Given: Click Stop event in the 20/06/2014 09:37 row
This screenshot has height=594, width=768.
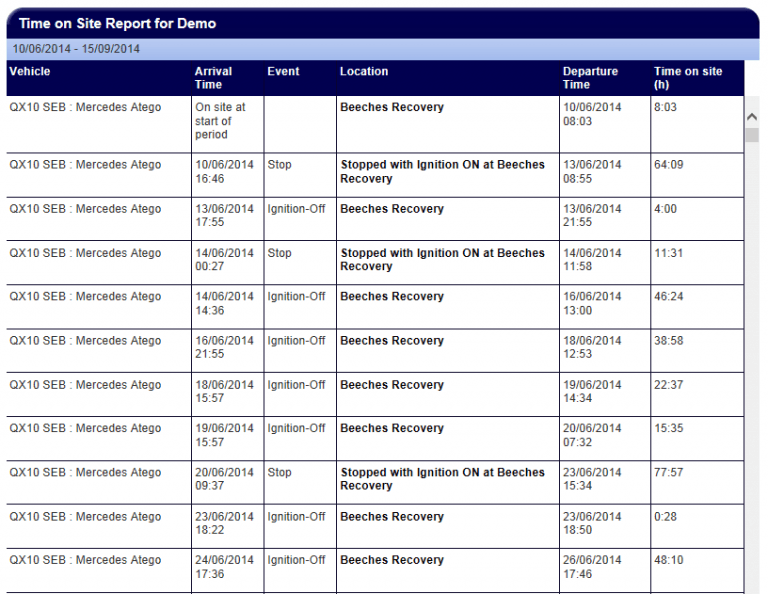Looking at the screenshot, I should (x=279, y=473).
